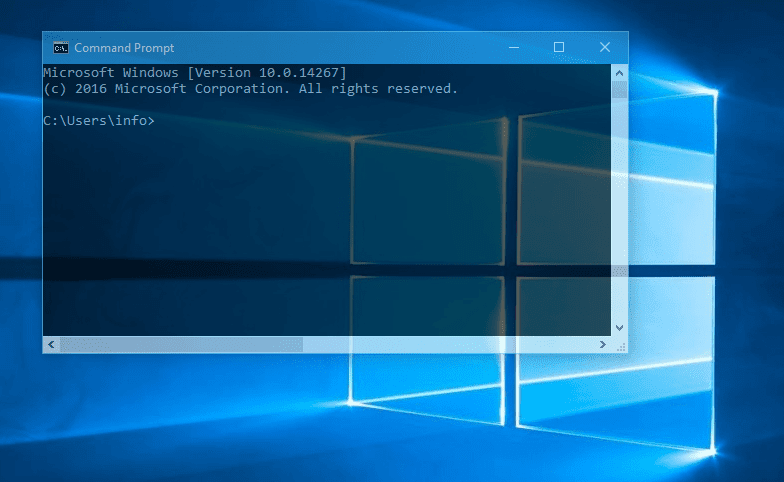Click the vertical scrollbar thumb
The height and width of the screenshot is (482, 784).
tap(620, 90)
